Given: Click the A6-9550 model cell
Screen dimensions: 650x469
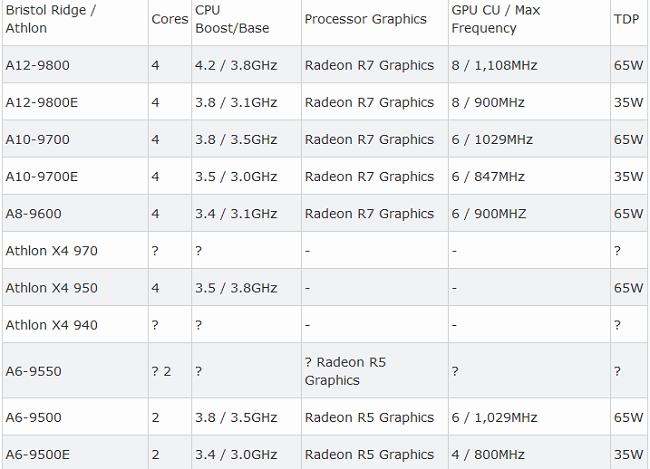Looking at the screenshot, I should (33, 370).
